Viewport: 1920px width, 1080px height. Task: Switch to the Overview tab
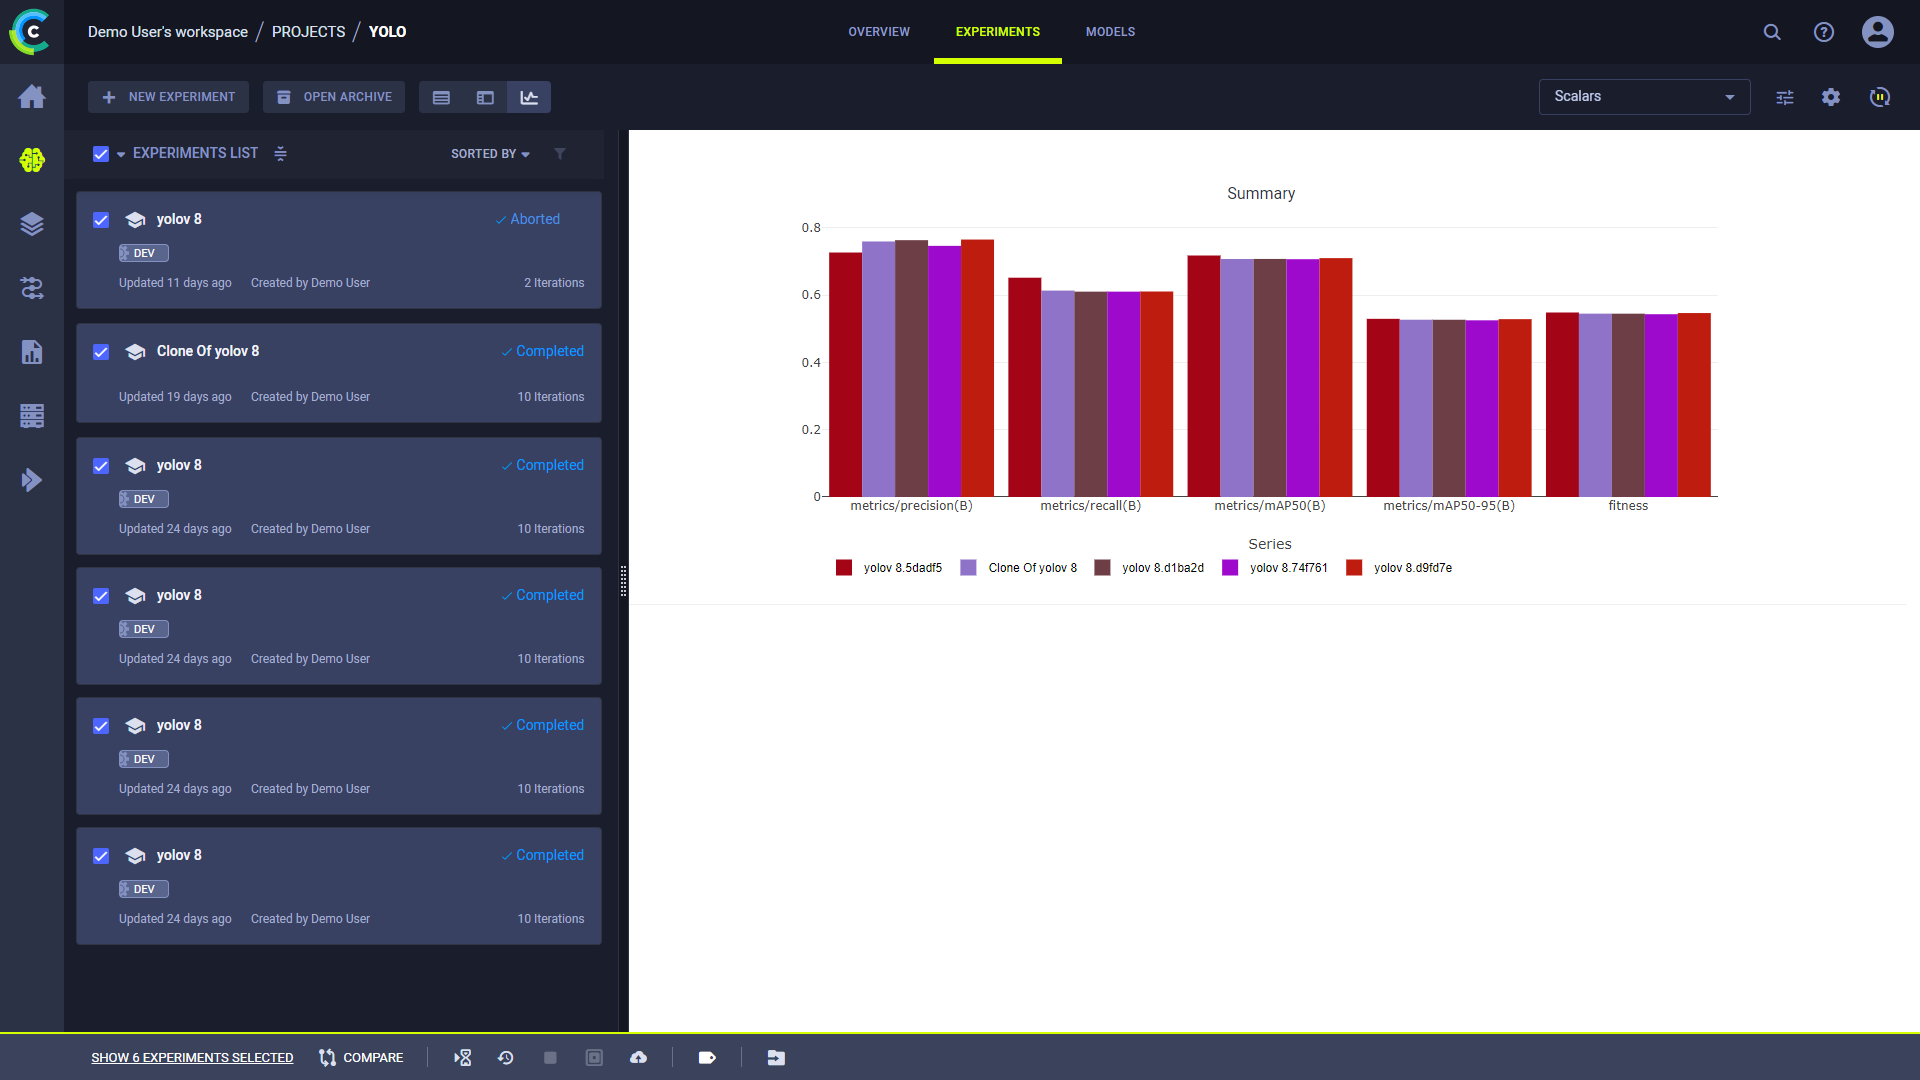click(x=879, y=32)
